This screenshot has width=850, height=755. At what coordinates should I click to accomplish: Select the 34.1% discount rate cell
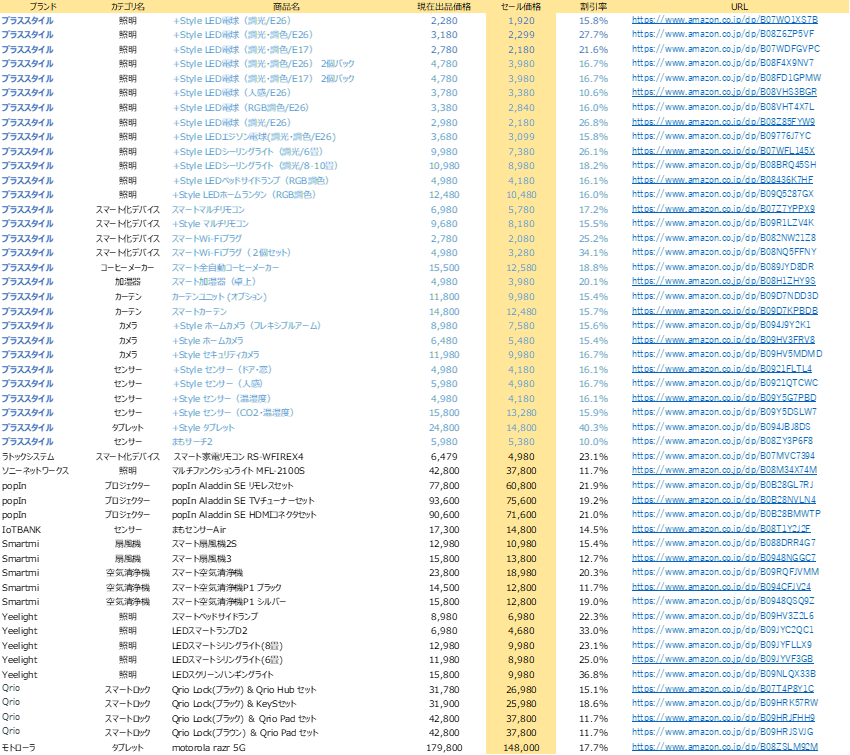(594, 253)
